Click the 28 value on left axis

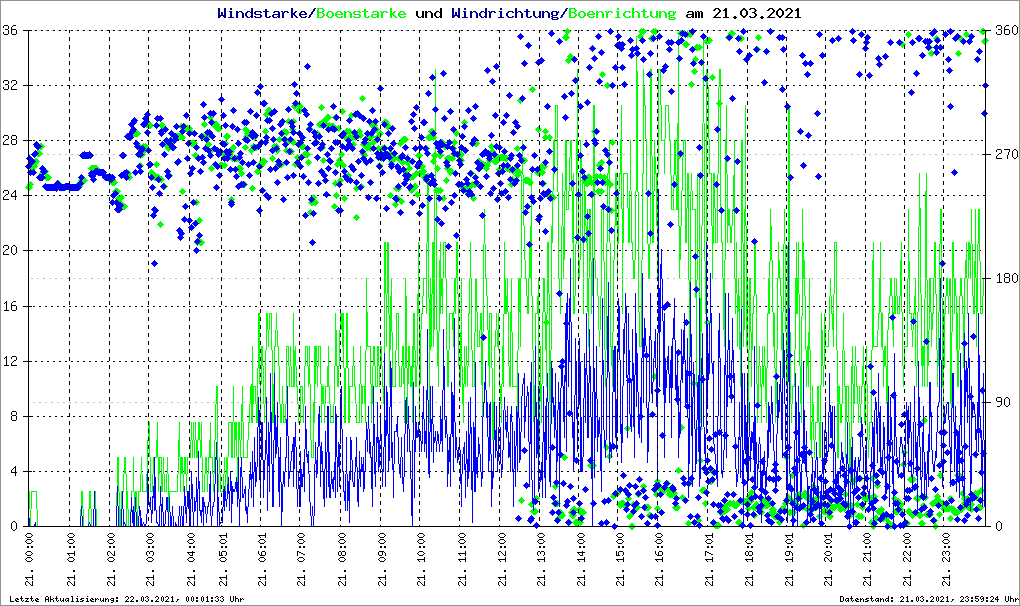point(11,141)
